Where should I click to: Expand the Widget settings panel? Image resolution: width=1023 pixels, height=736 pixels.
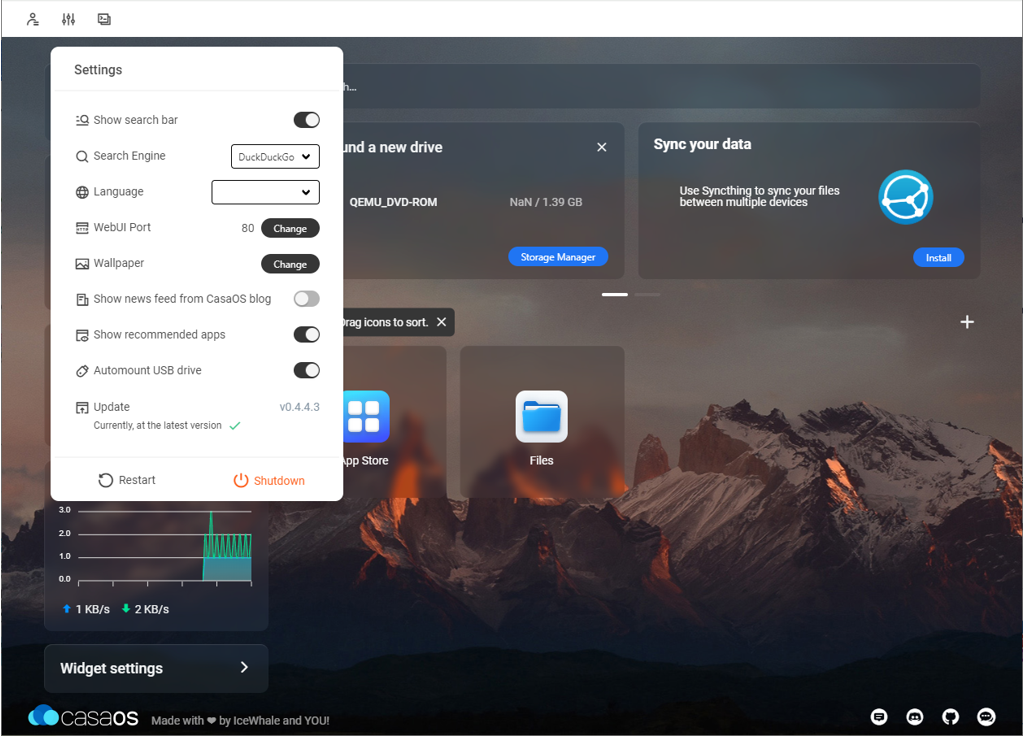155,668
